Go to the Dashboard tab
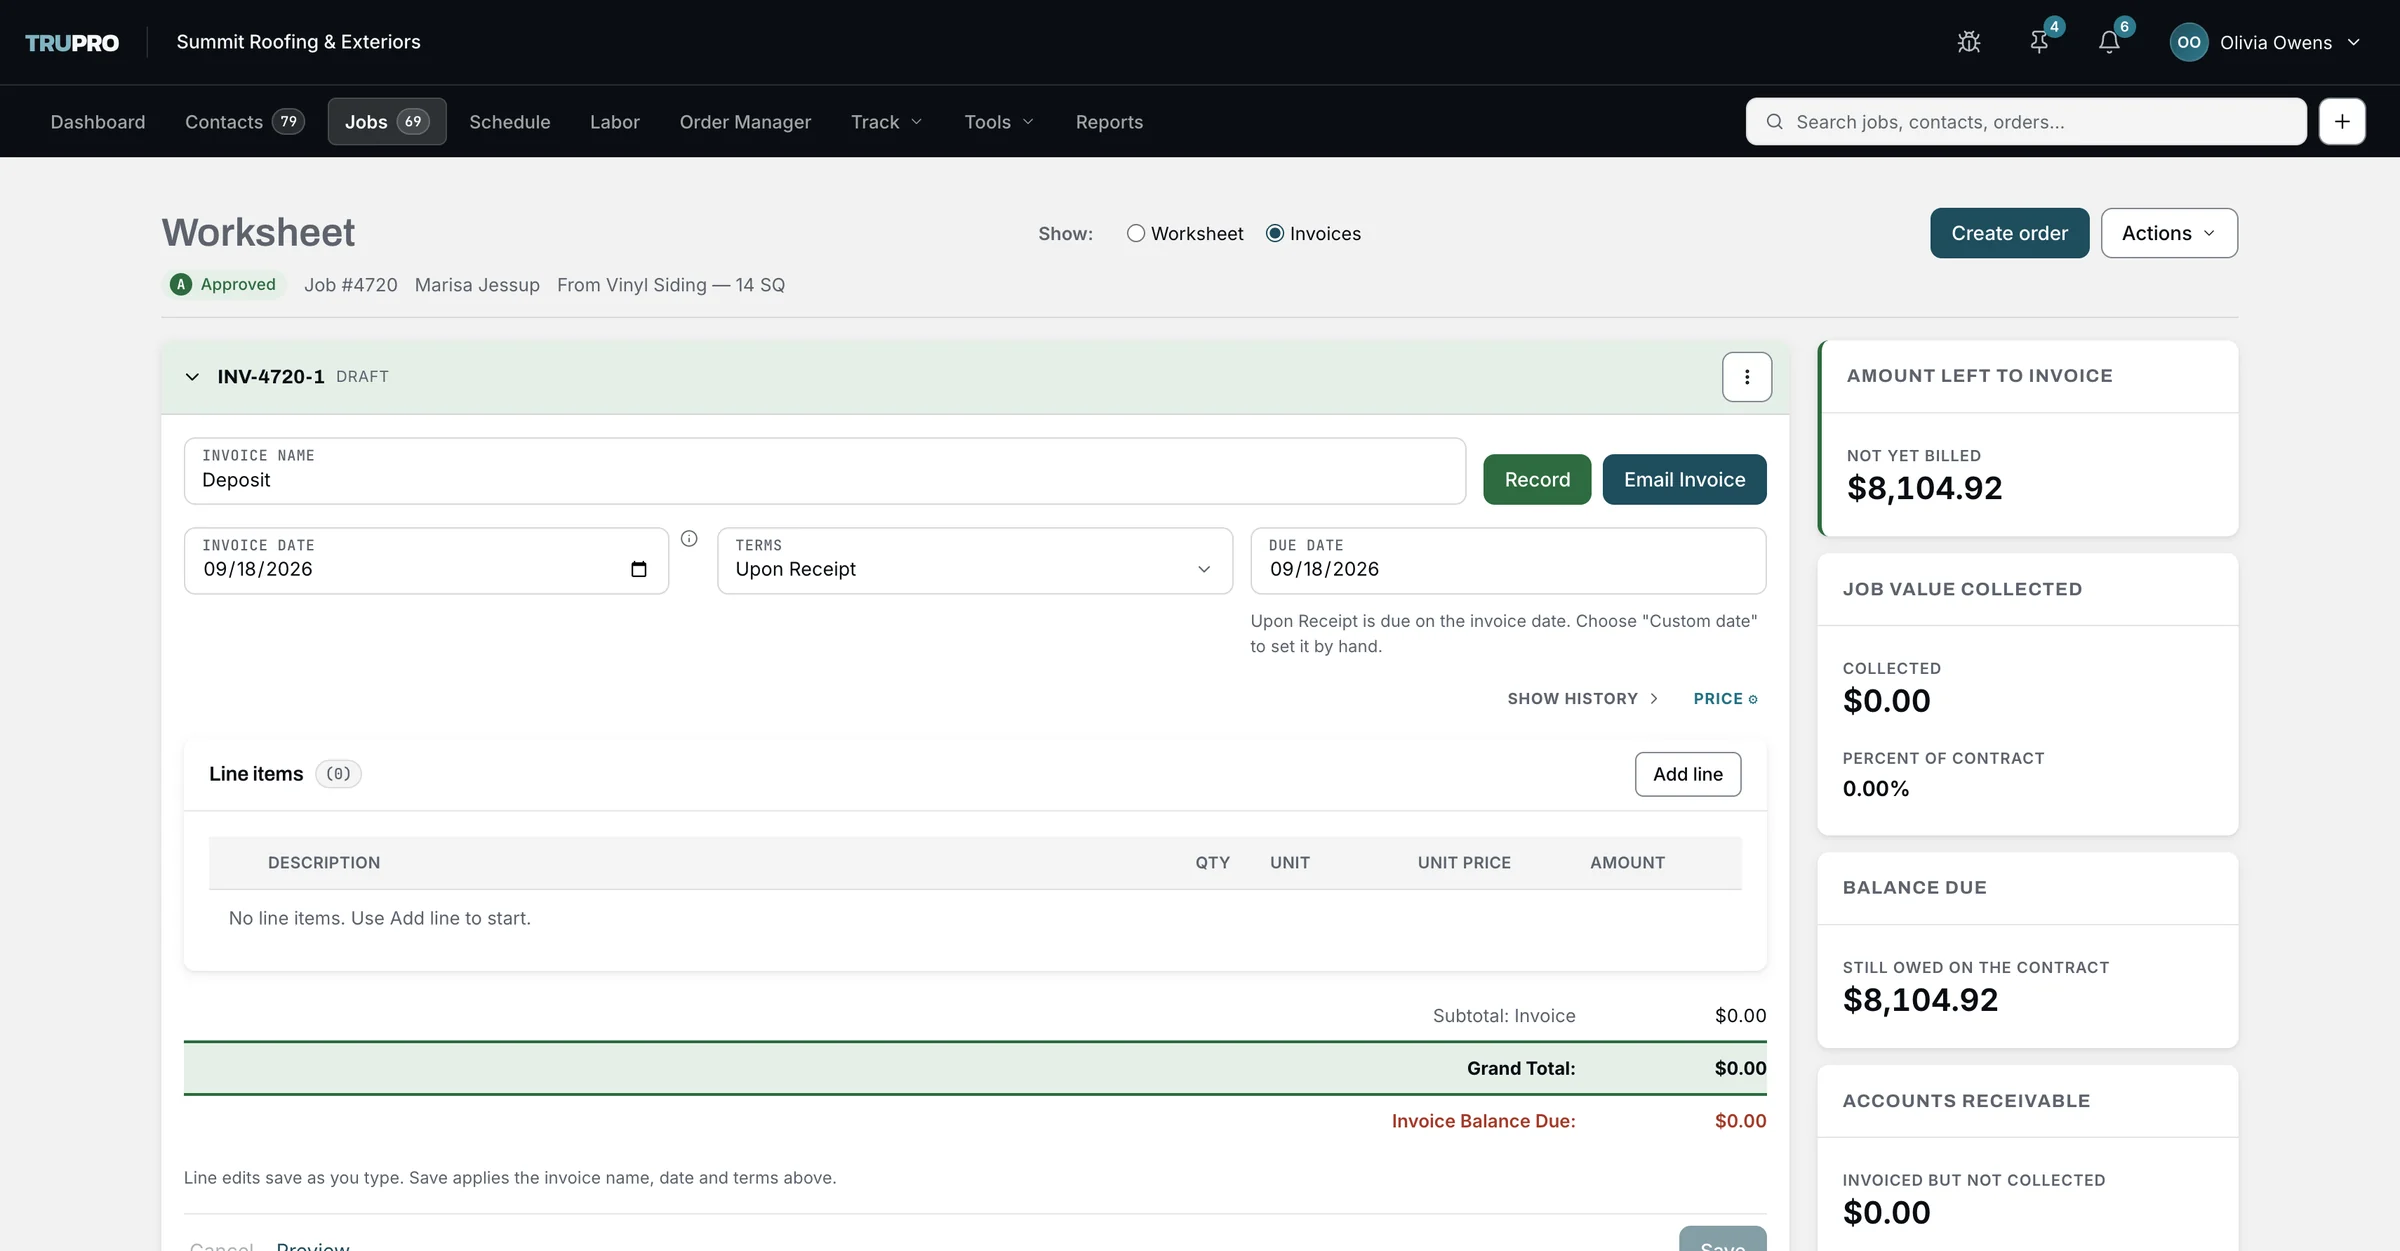2400x1251 pixels. 98,121
